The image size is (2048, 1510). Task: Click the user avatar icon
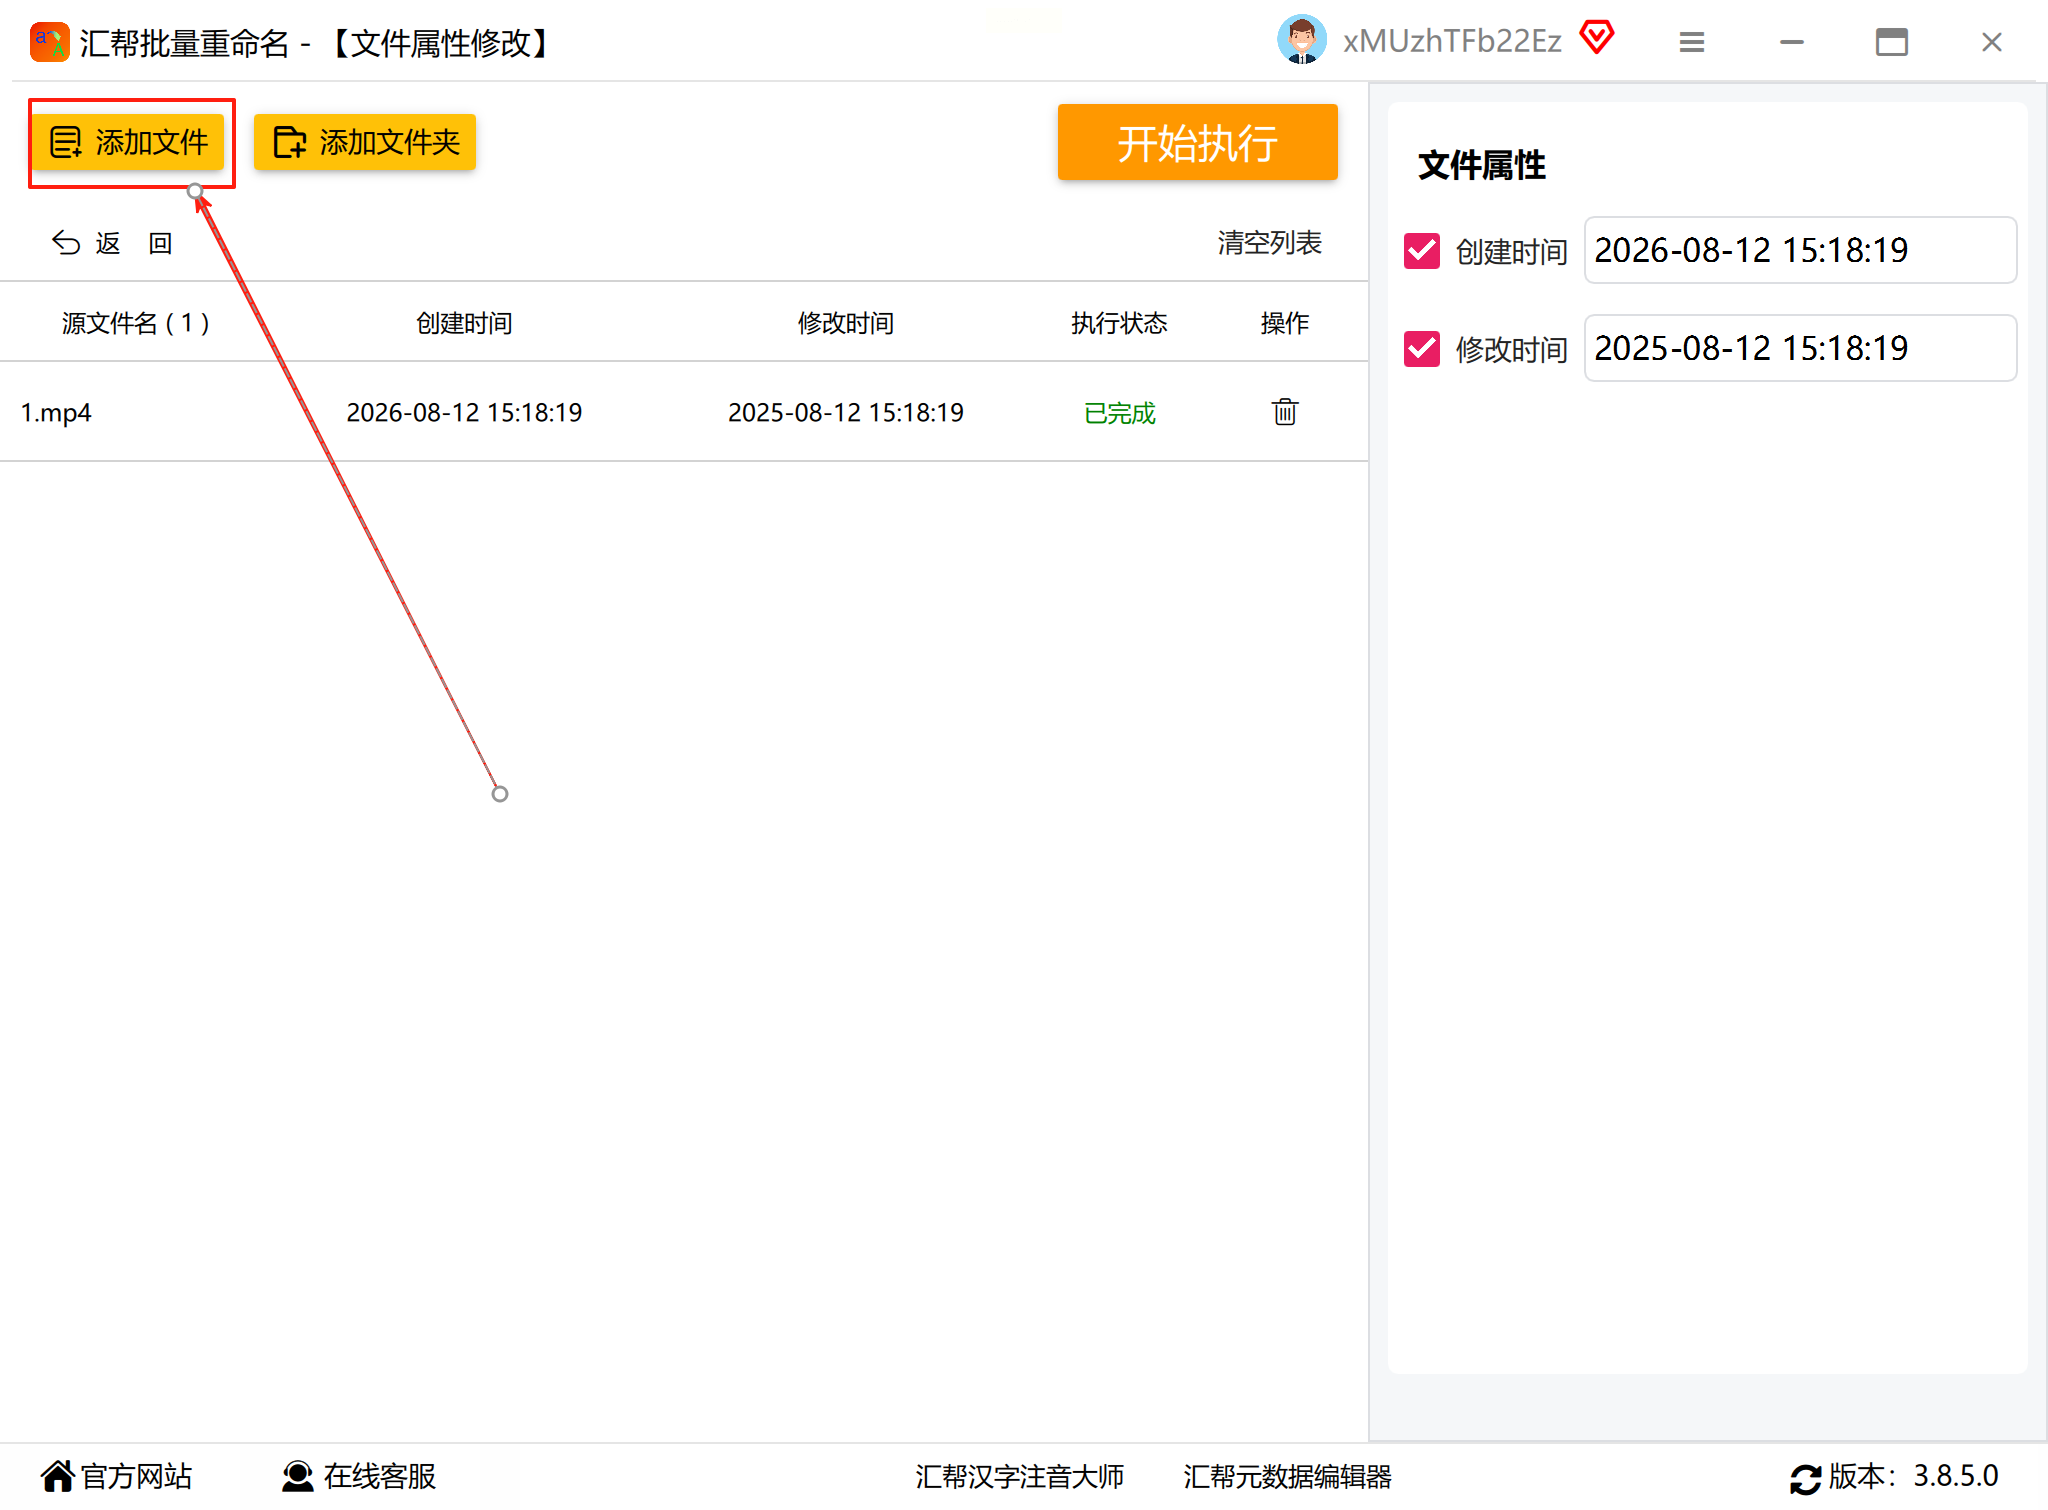(x=1301, y=41)
